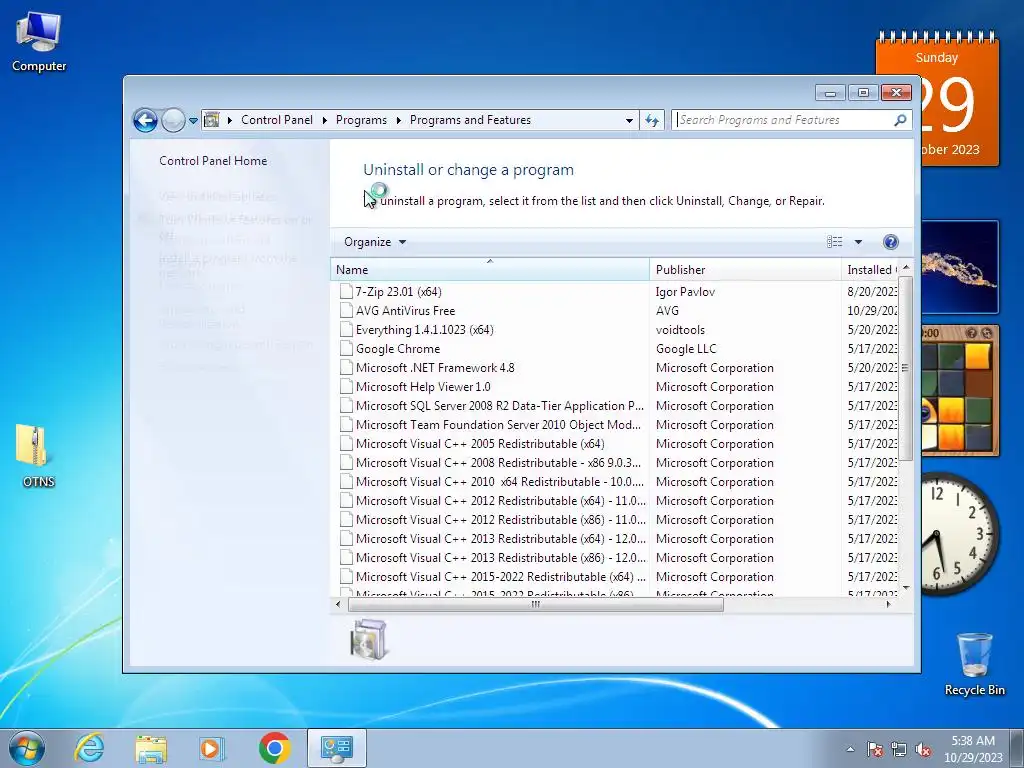Select Visual C++ 2015-2022 Redistributable (x64) entry
The height and width of the screenshot is (768, 1024).
500,576
